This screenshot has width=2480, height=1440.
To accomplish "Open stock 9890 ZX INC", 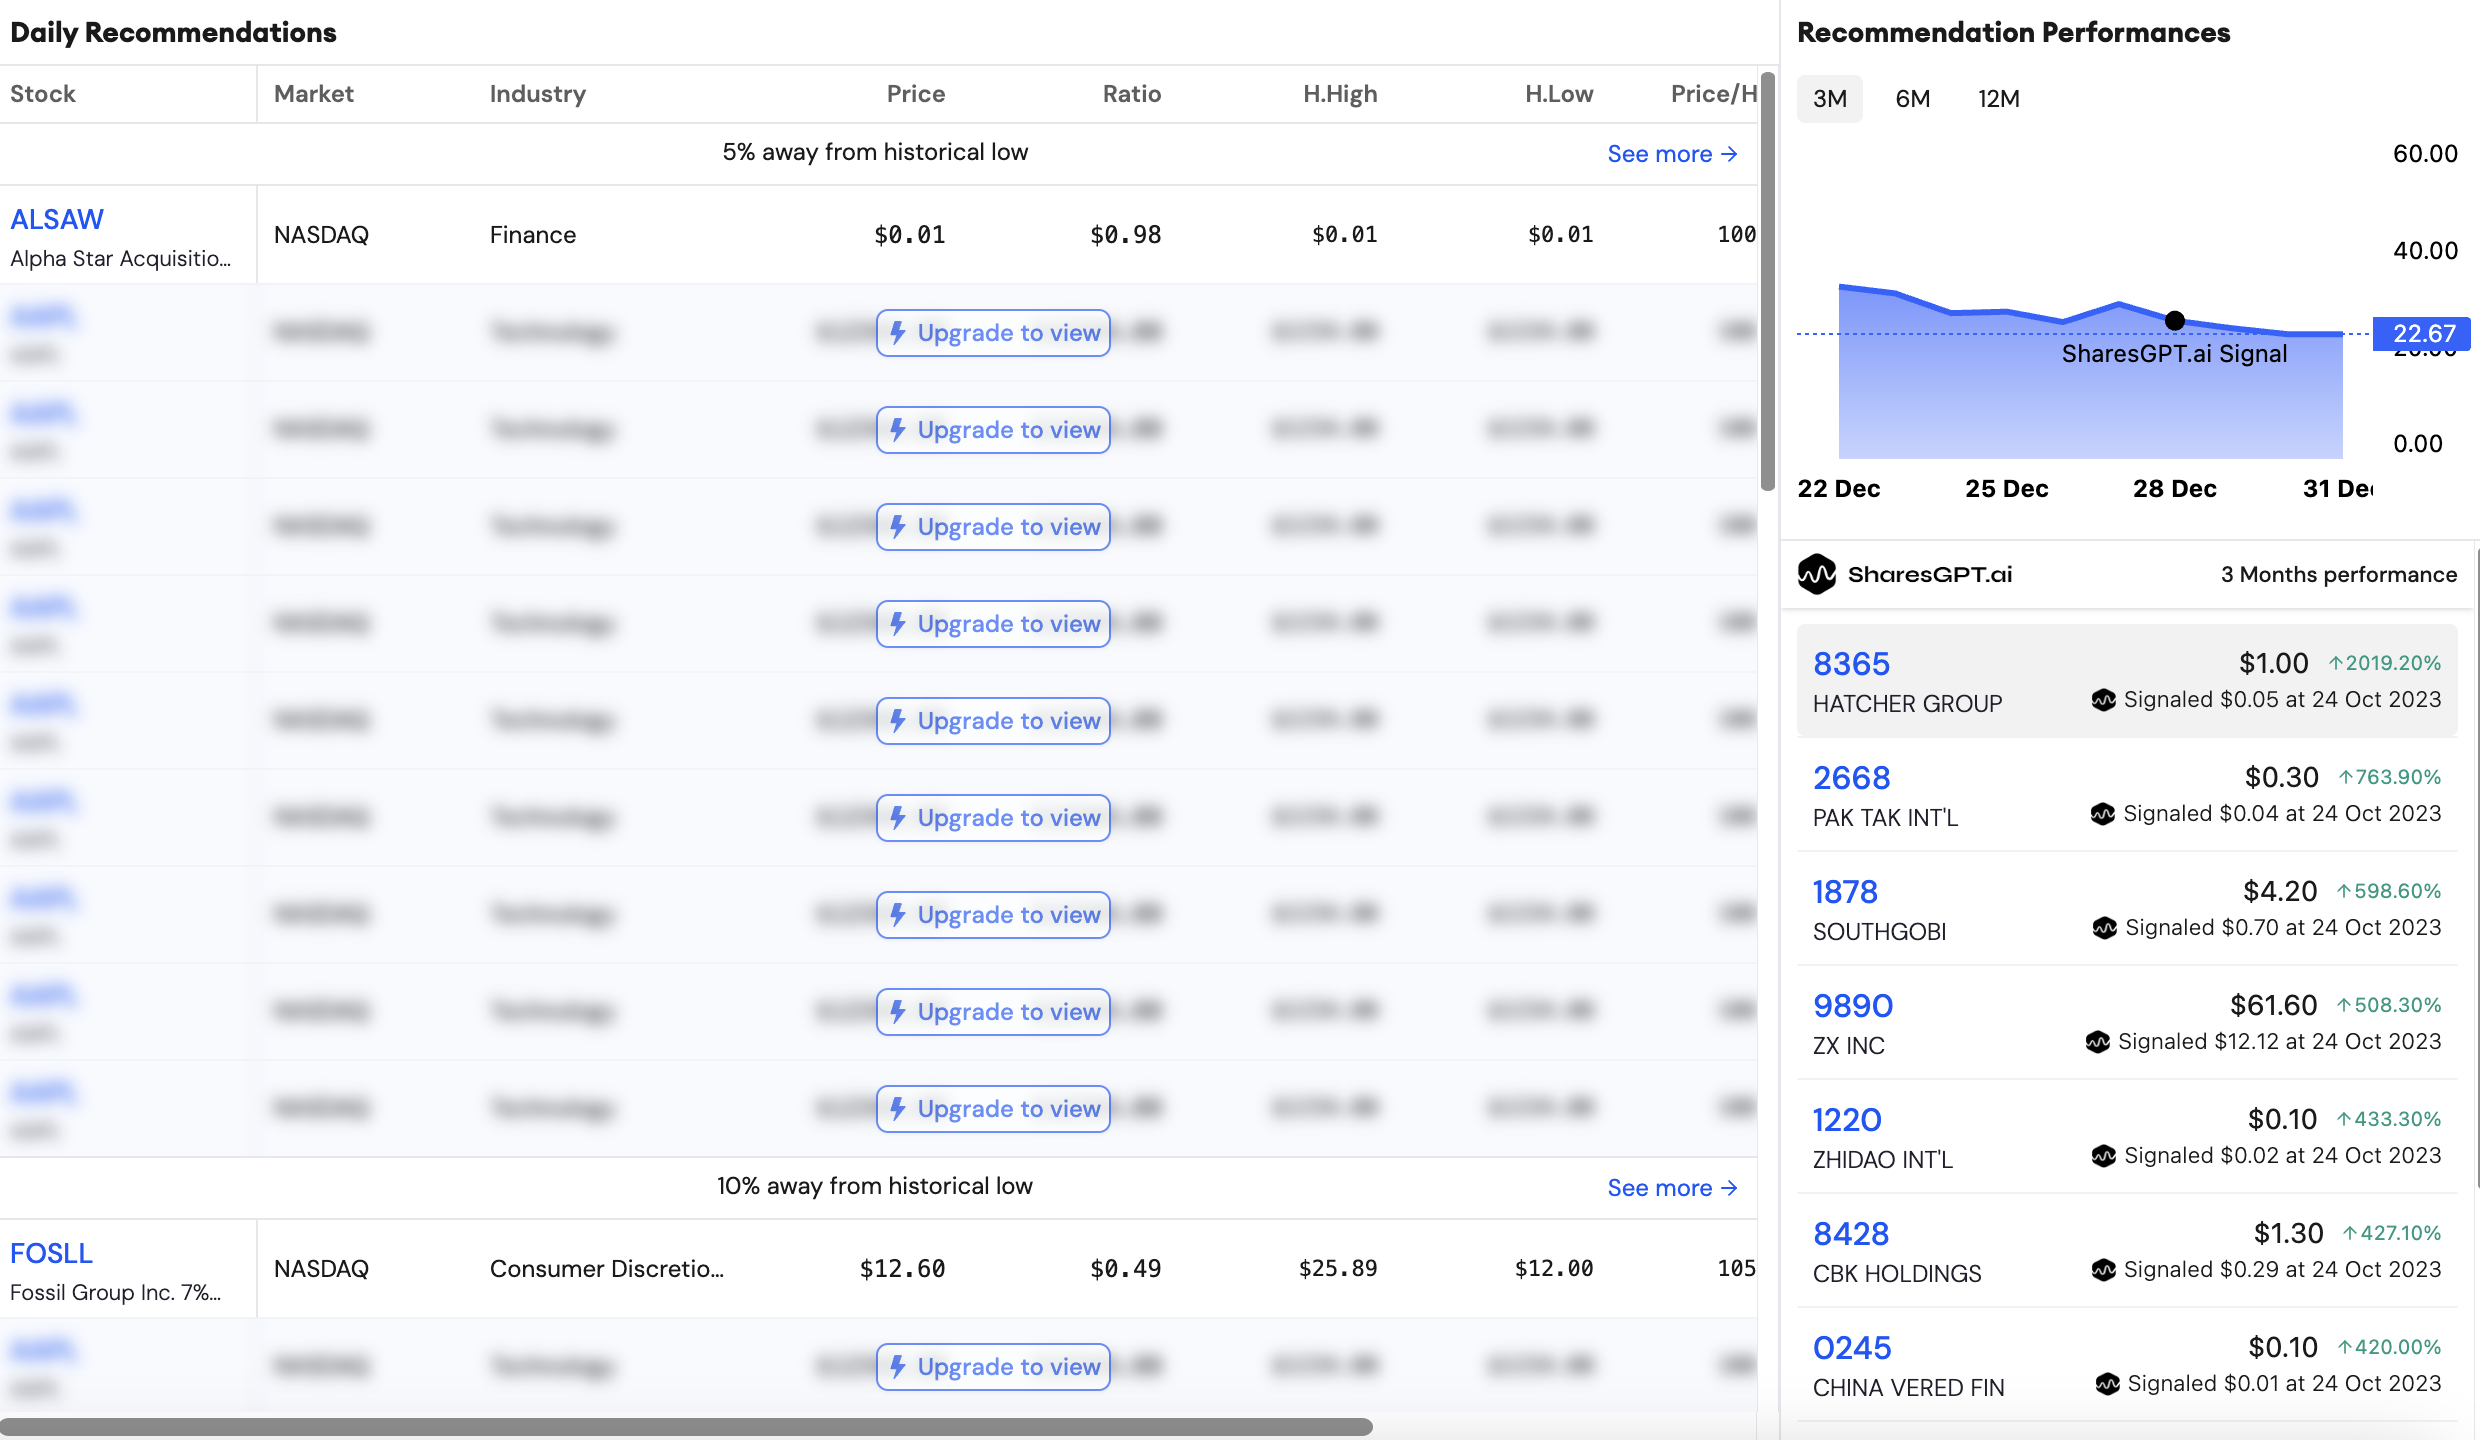I will (2127, 1023).
